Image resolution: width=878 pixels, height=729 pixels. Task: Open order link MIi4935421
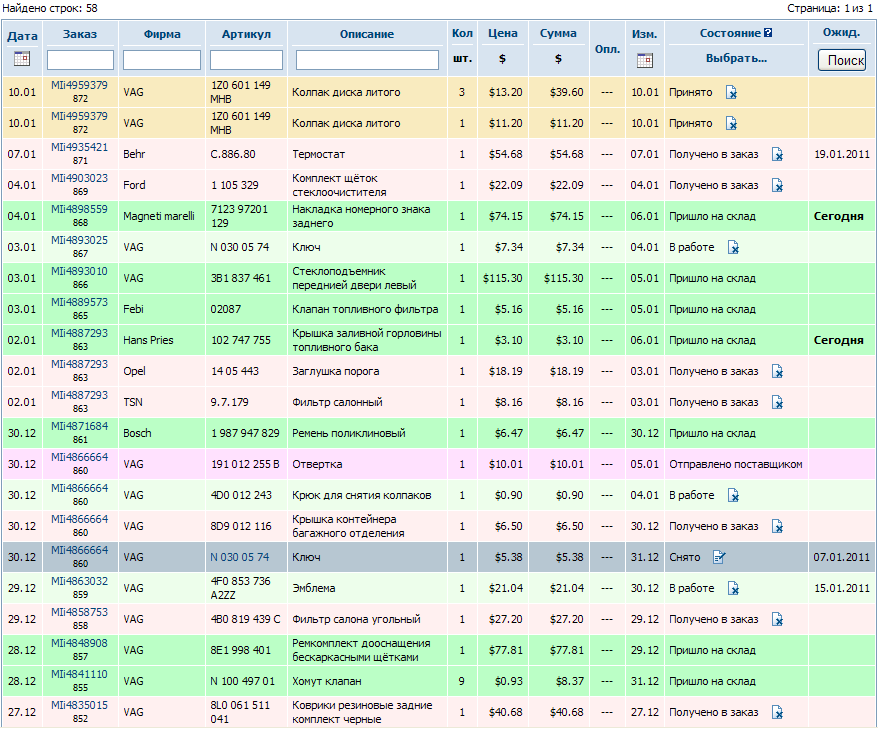point(79,148)
